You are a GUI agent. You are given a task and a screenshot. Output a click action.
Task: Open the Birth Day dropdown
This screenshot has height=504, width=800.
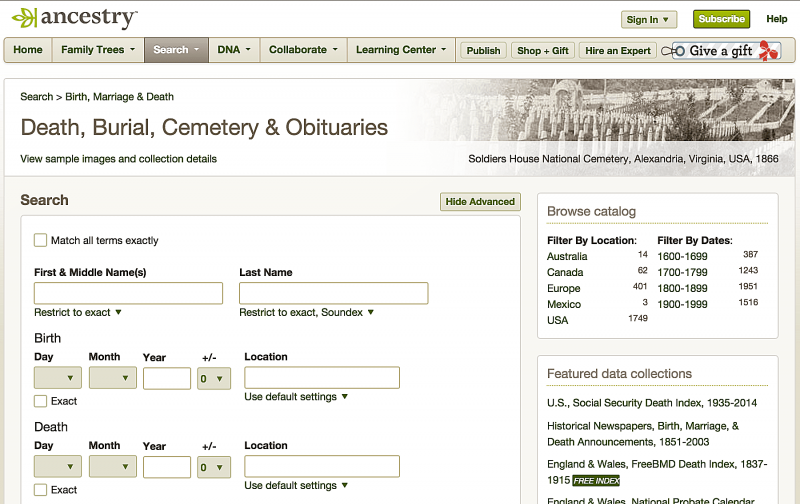[x=58, y=378]
